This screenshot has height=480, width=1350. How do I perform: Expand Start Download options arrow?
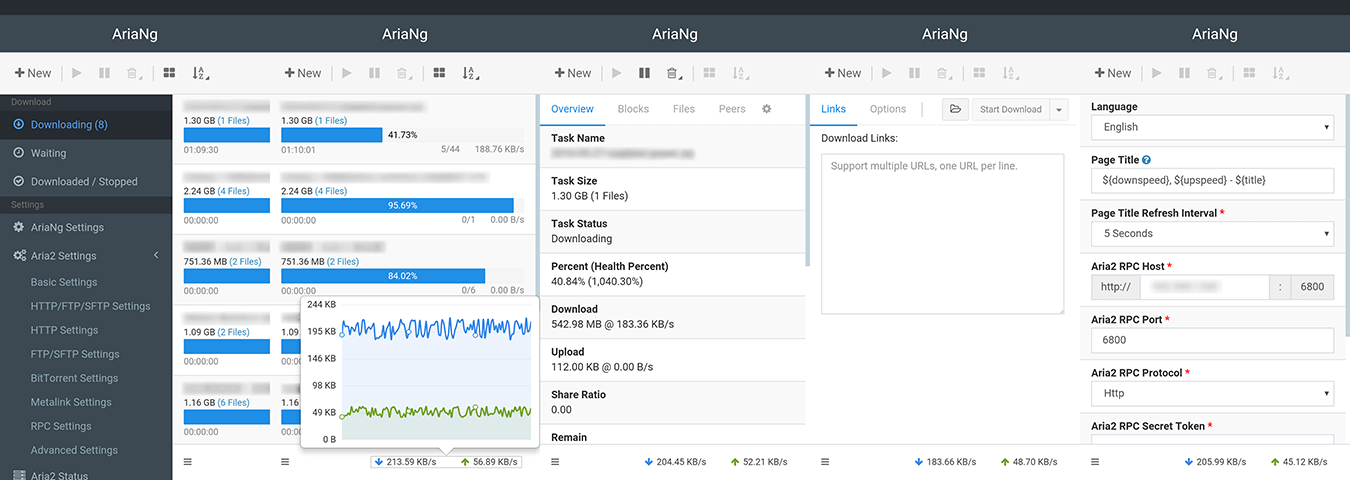pyautogui.click(x=1059, y=109)
